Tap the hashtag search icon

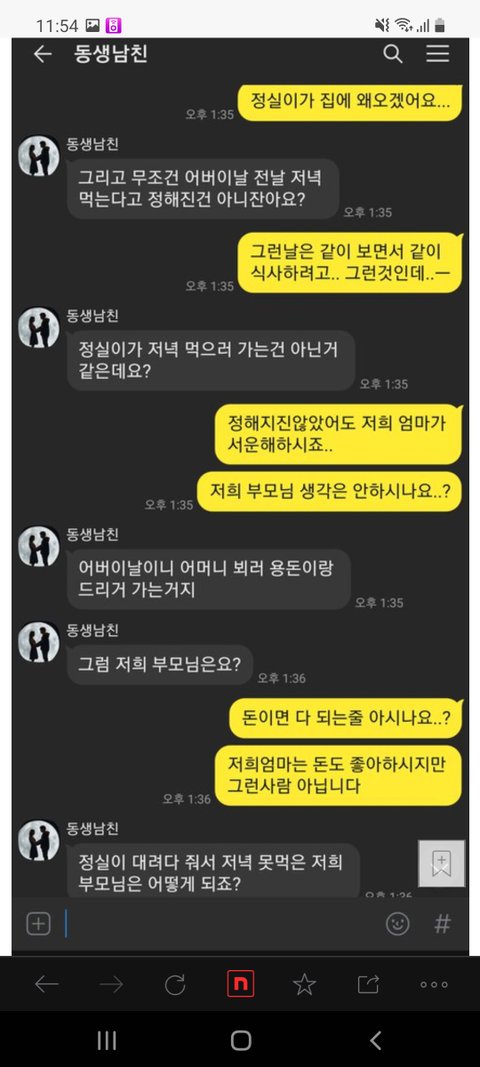443,923
